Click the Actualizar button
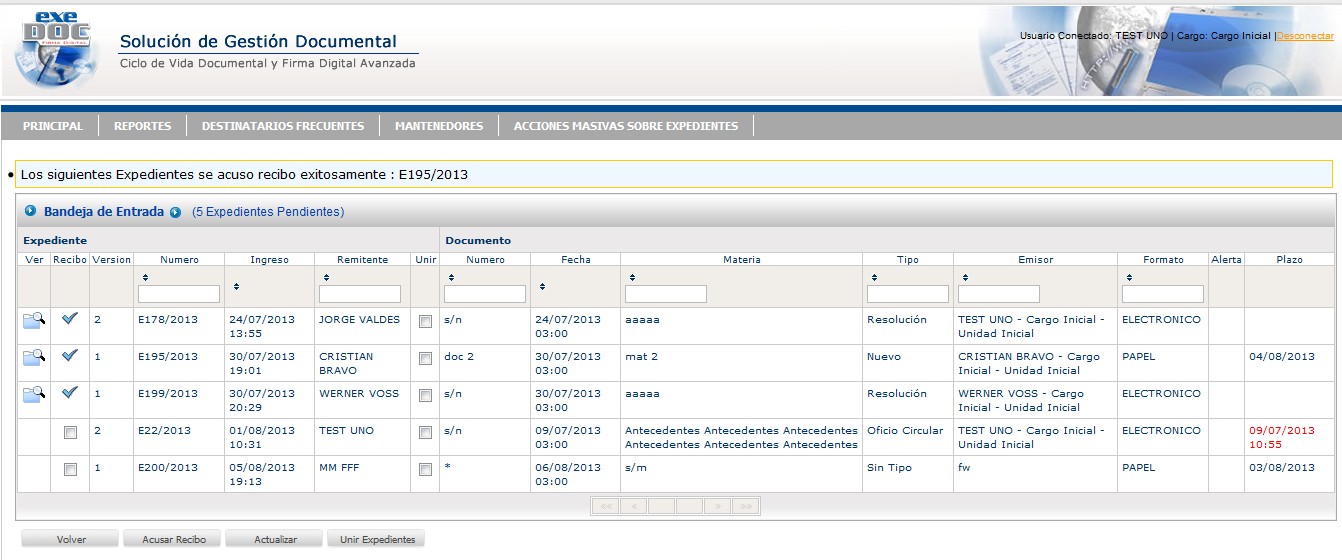This screenshot has width=1342, height=560. point(275,539)
